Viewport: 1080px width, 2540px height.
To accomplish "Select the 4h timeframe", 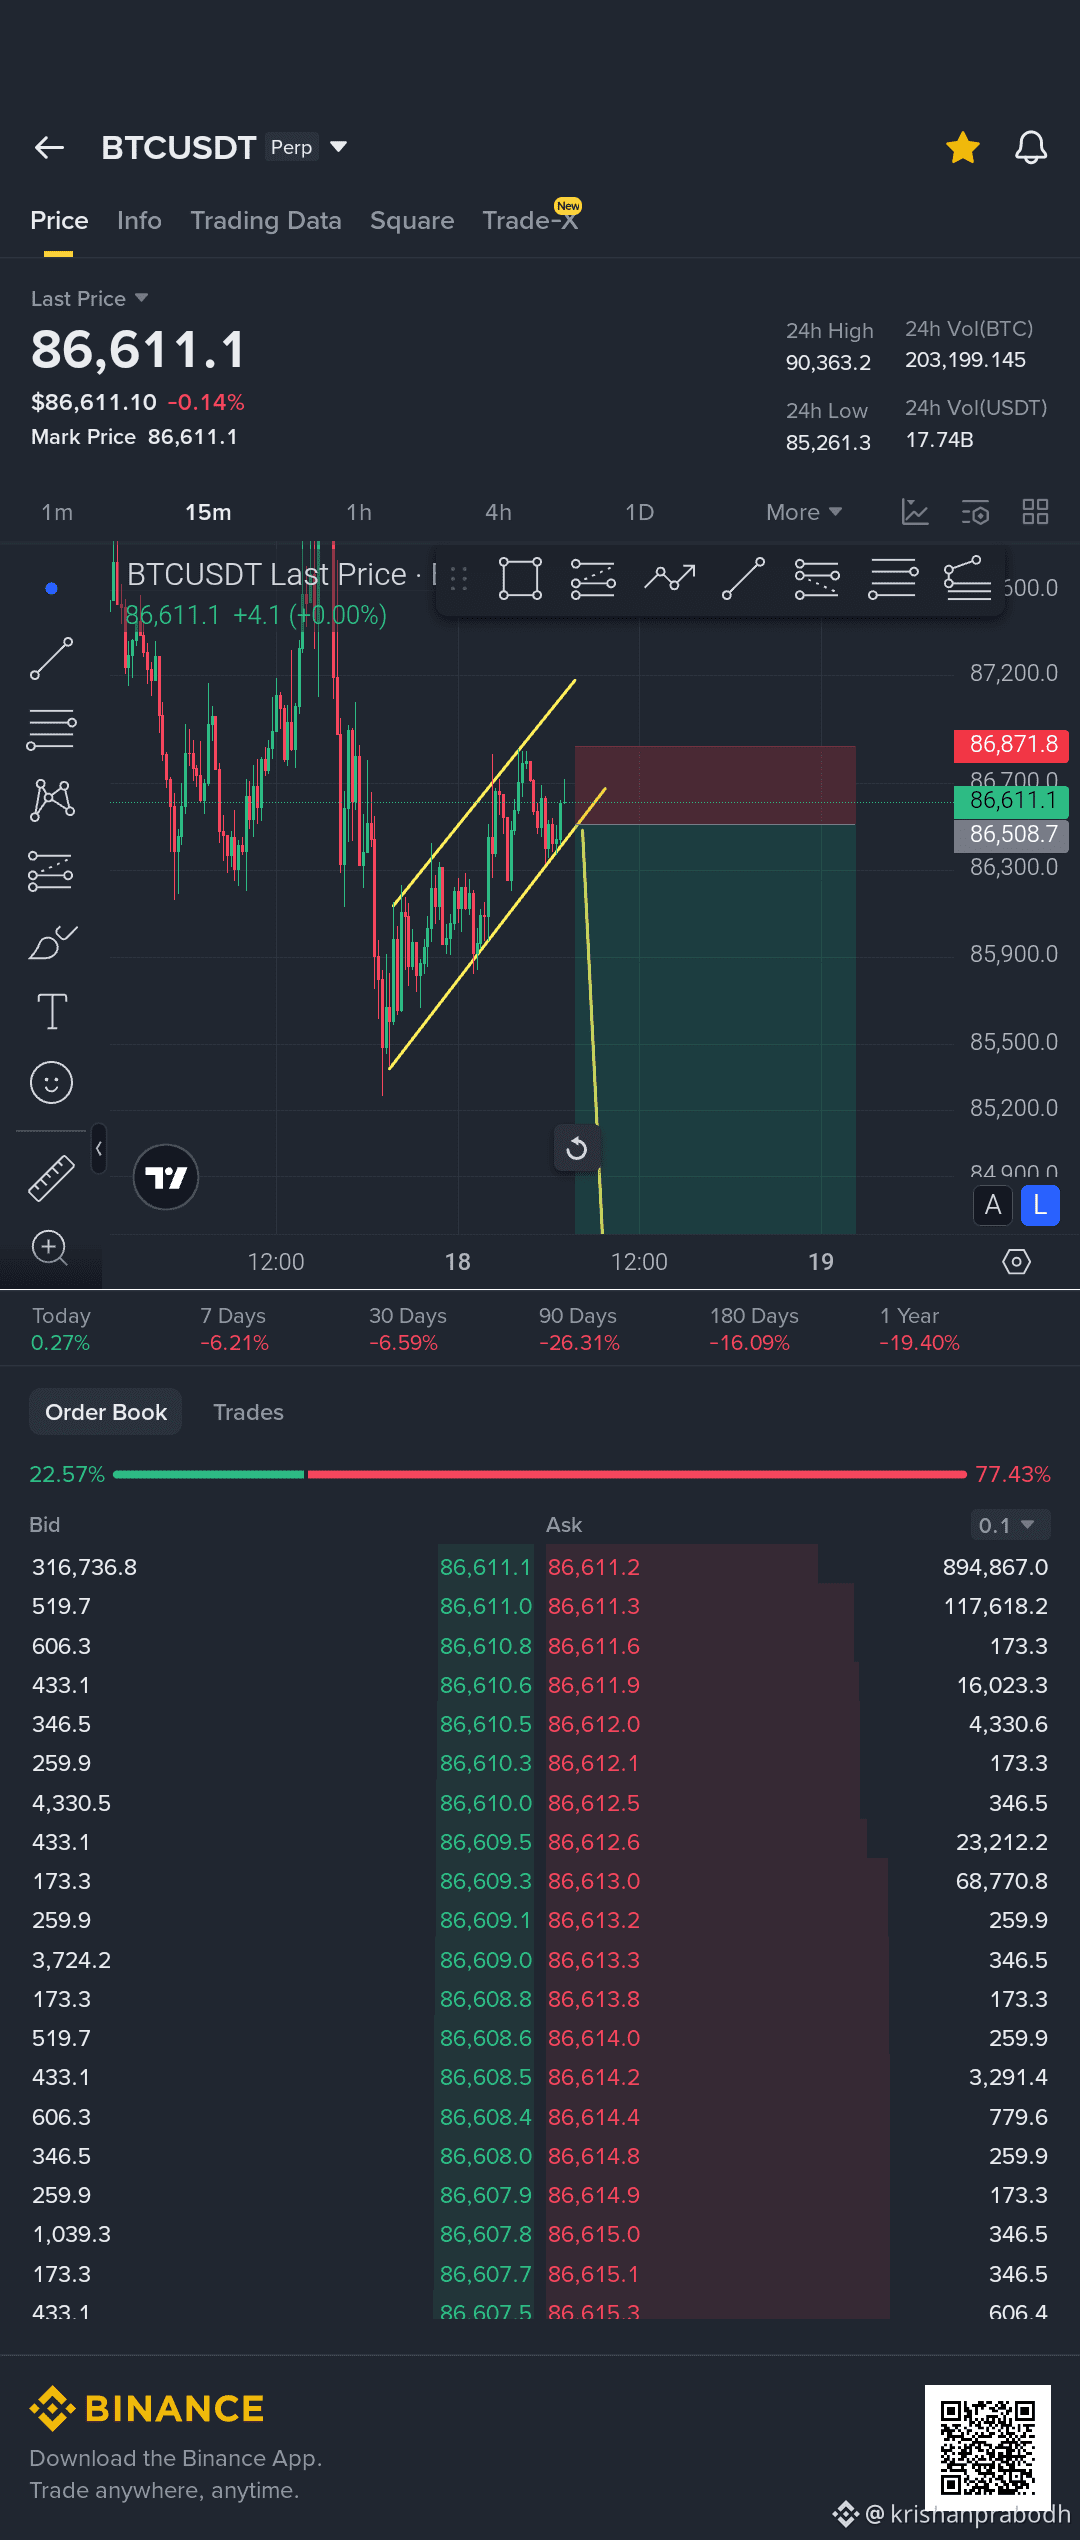I will pos(498,512).
